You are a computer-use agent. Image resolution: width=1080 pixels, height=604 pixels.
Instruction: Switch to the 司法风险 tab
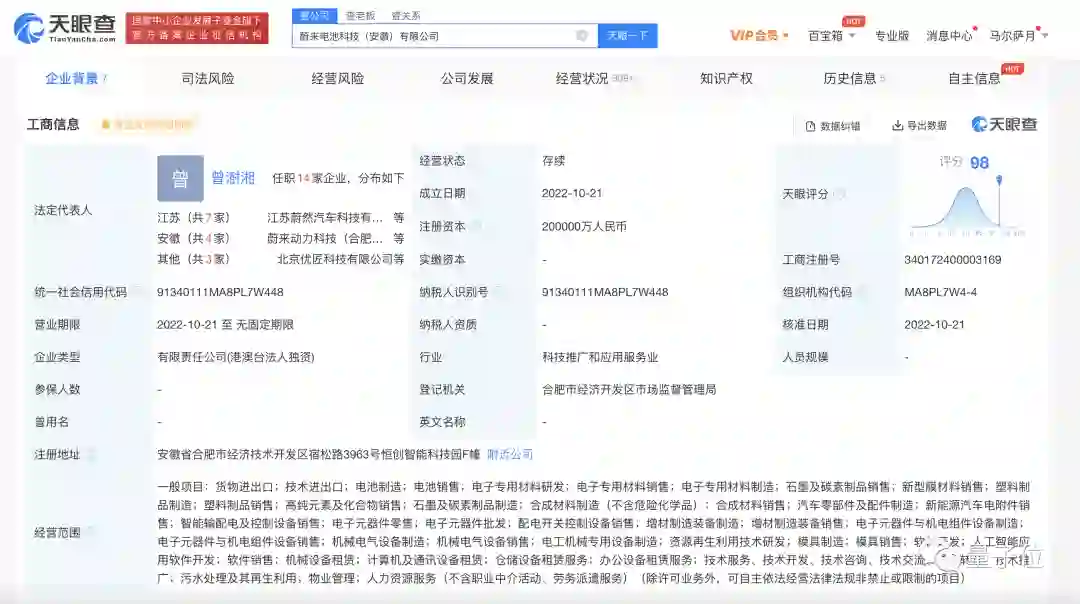pyautogui.click(x=208, y=79)
